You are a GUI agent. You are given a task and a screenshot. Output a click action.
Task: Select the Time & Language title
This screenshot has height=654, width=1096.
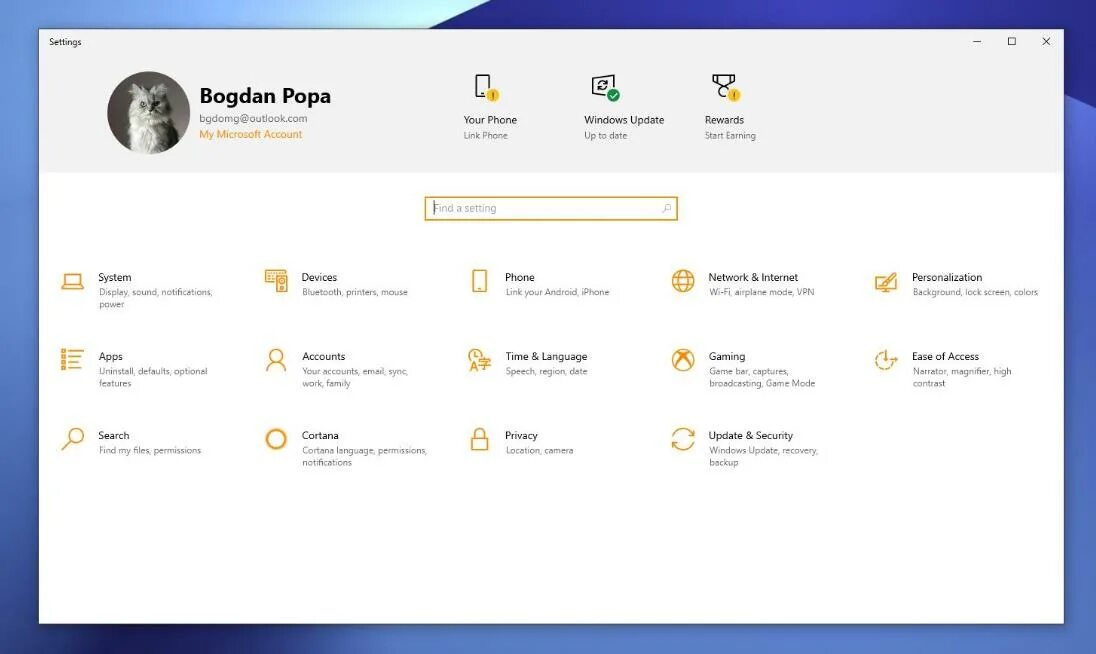(546, 356)
